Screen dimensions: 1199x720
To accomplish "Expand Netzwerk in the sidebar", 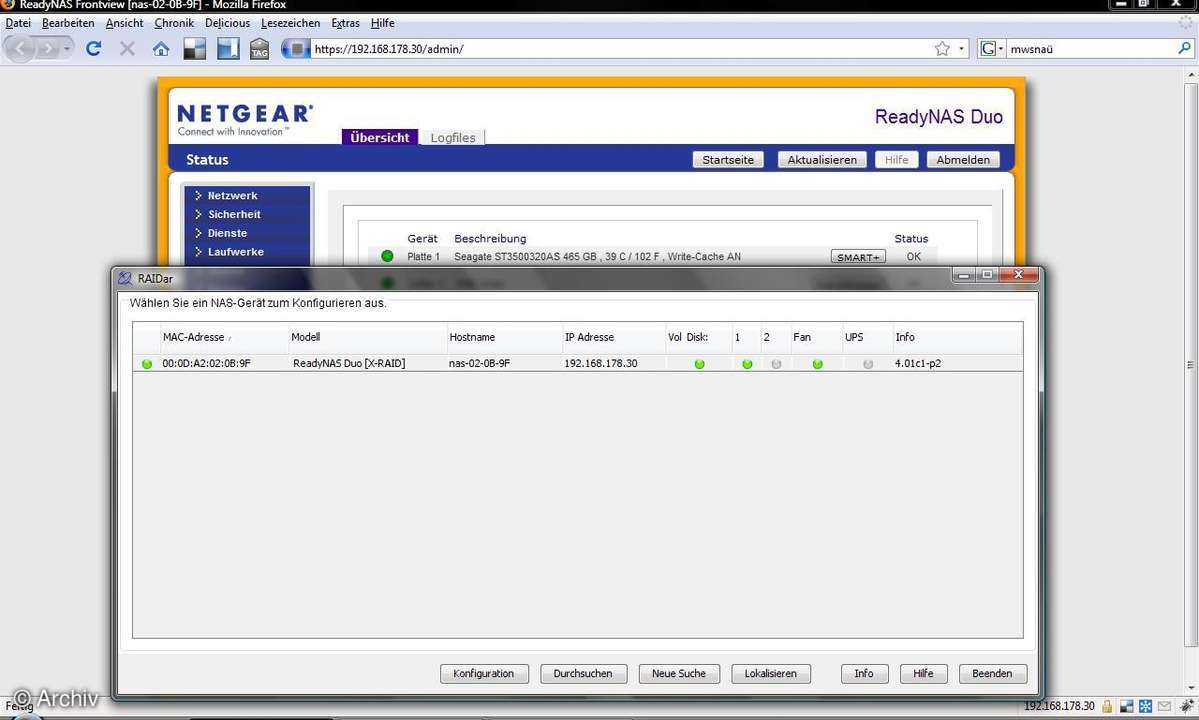I will coord(232,196).
